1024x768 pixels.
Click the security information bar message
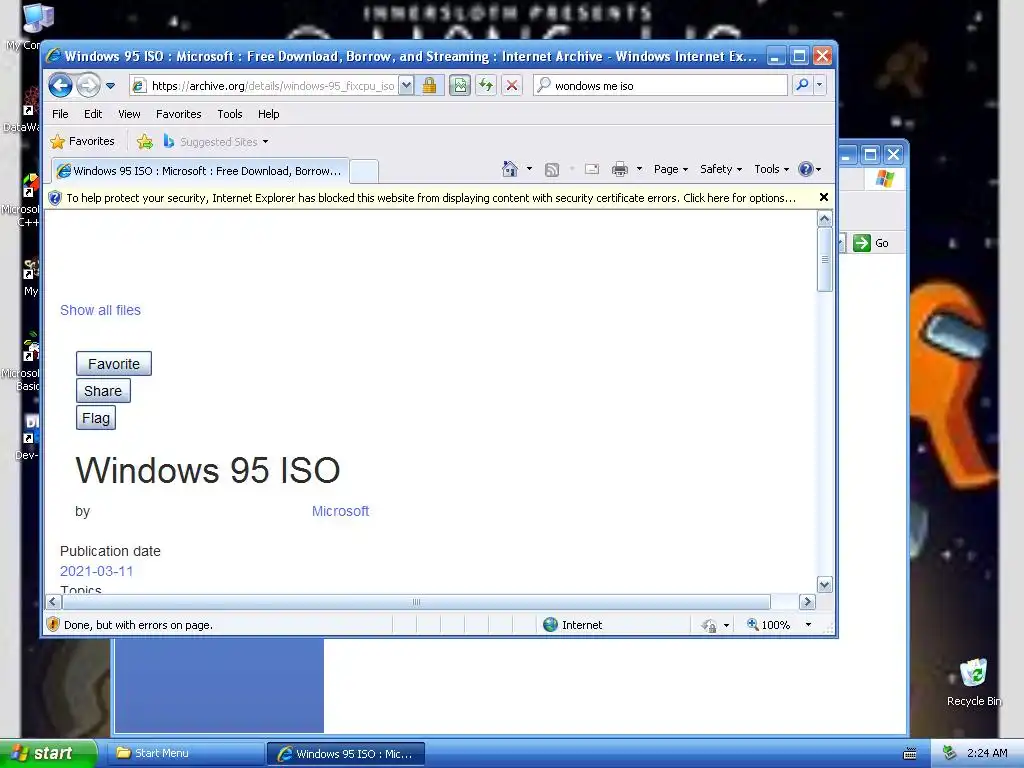[430, 198]
